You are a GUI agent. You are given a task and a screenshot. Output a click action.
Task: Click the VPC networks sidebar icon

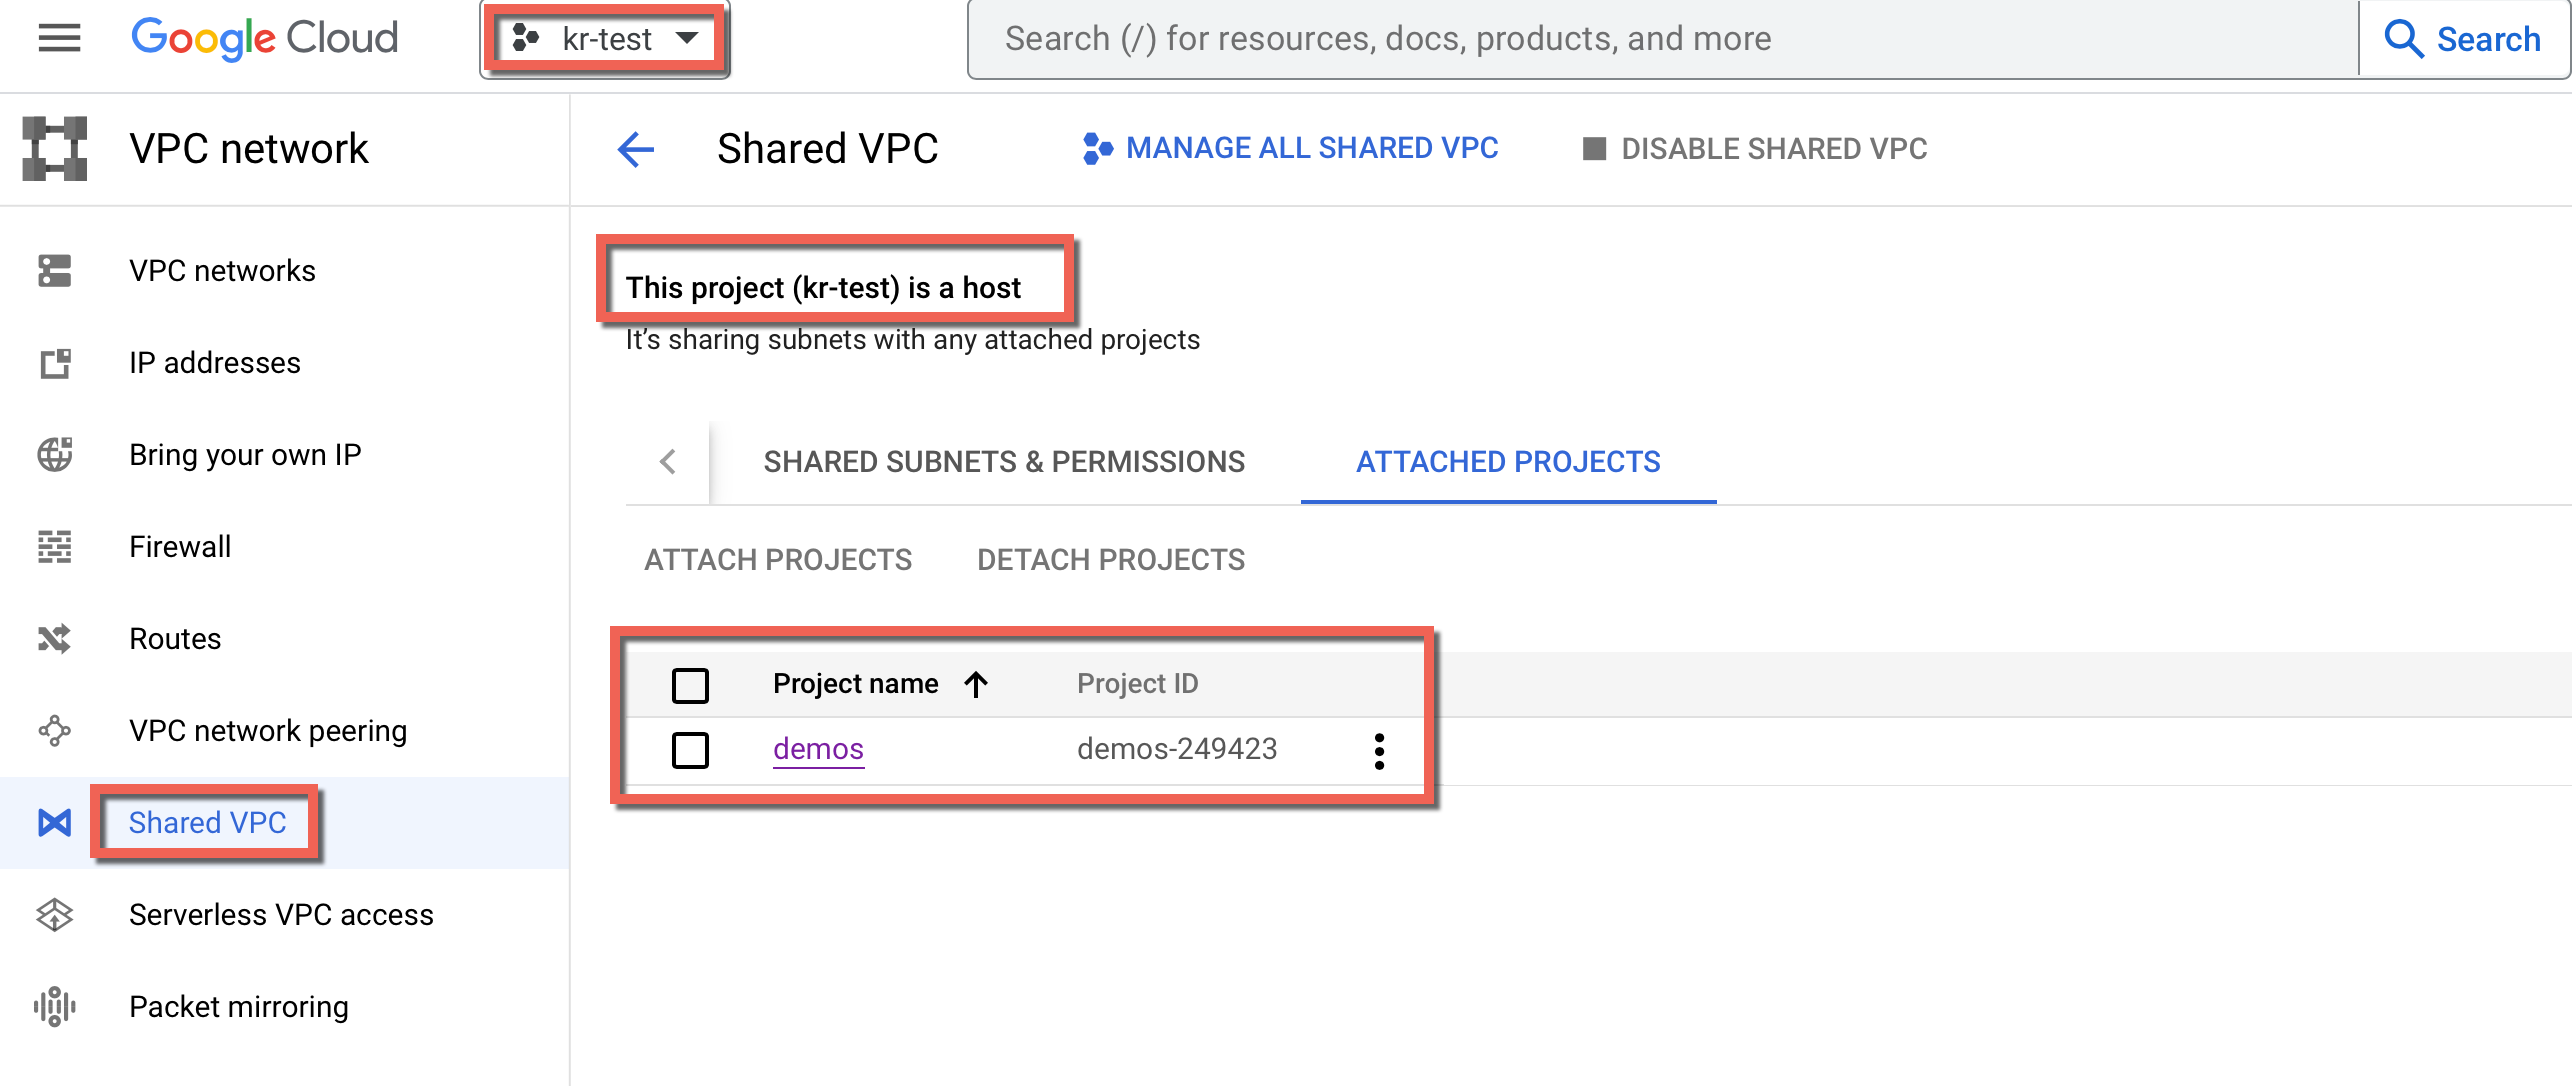55,271
